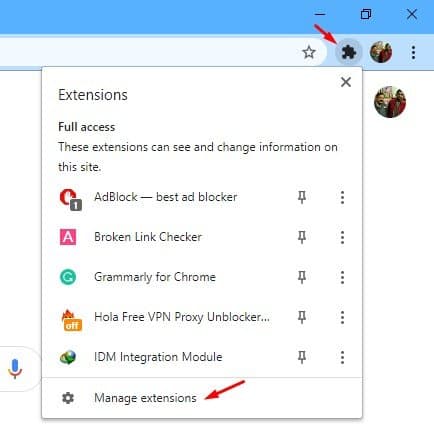
Task: Open more options for AdBlock
Action: (342, 197)
